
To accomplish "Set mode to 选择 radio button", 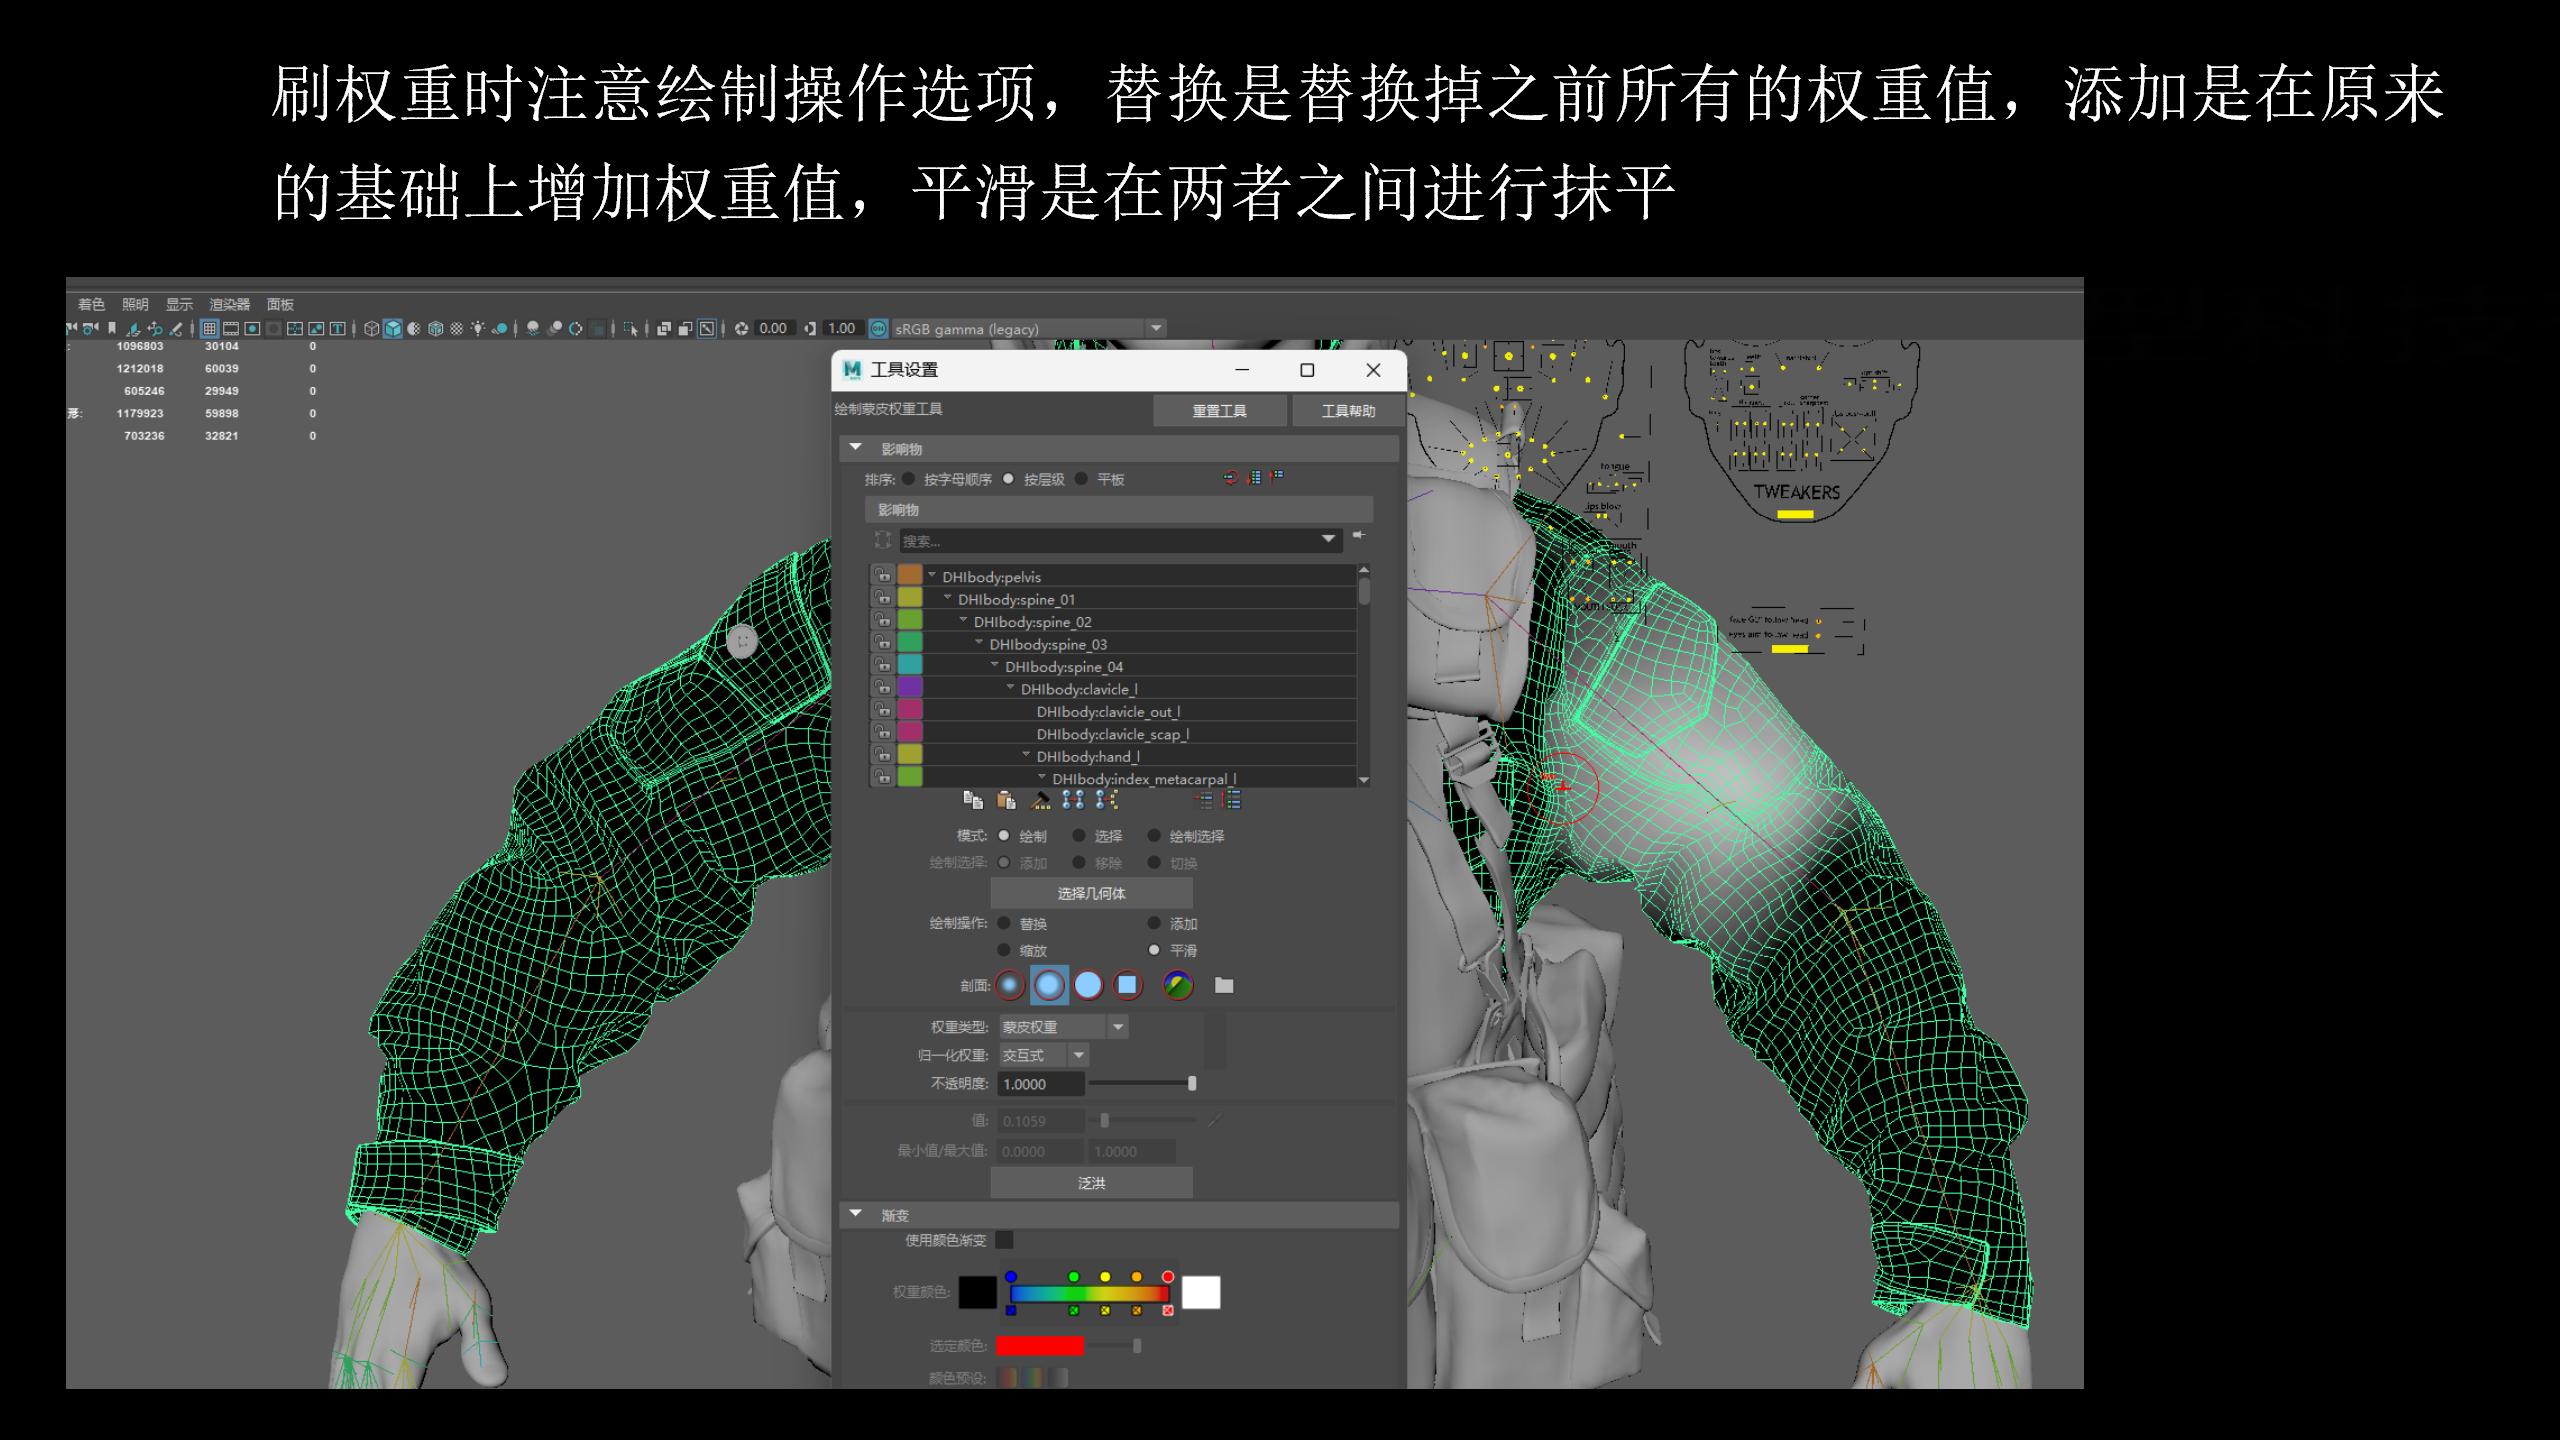I will [x=1079, y=835].
